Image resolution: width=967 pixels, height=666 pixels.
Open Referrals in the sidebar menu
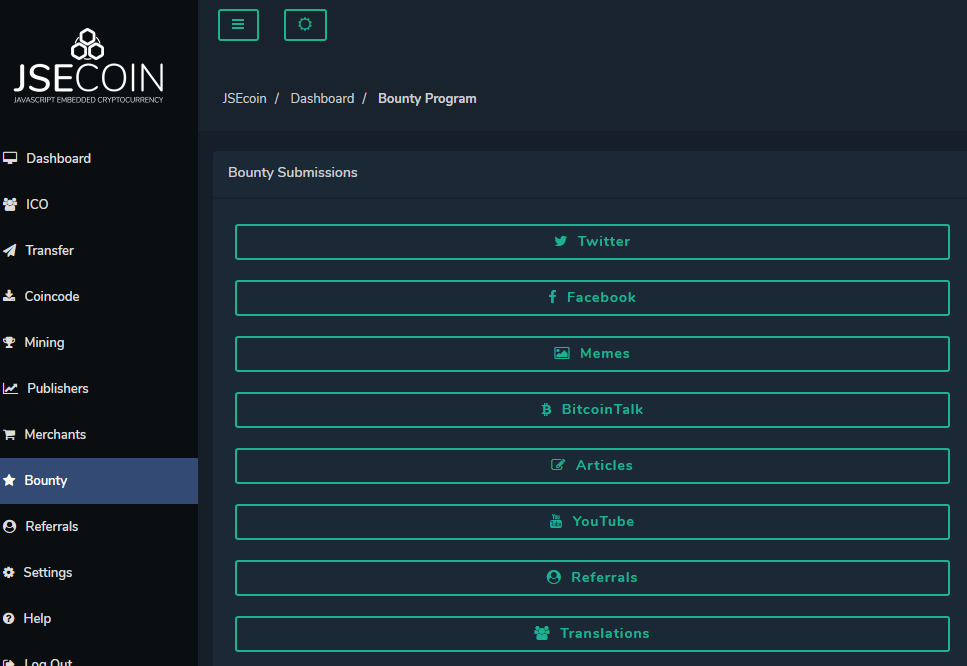[51, 526]
